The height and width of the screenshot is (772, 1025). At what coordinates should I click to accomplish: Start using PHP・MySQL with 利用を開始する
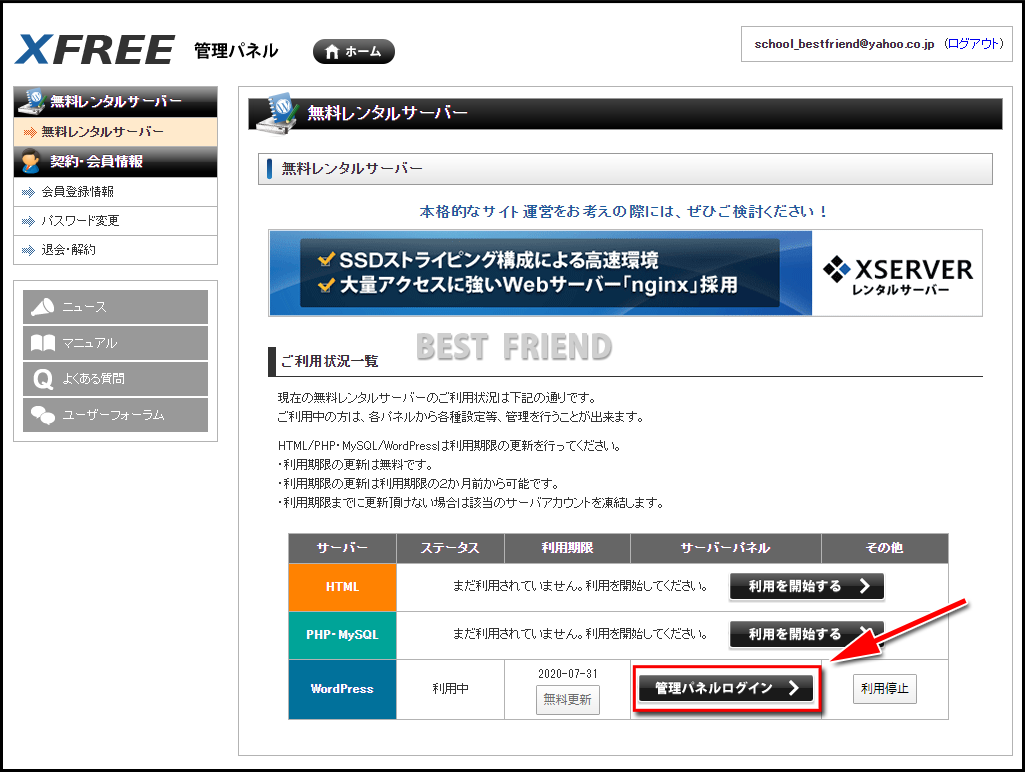(x=807, y=634)
